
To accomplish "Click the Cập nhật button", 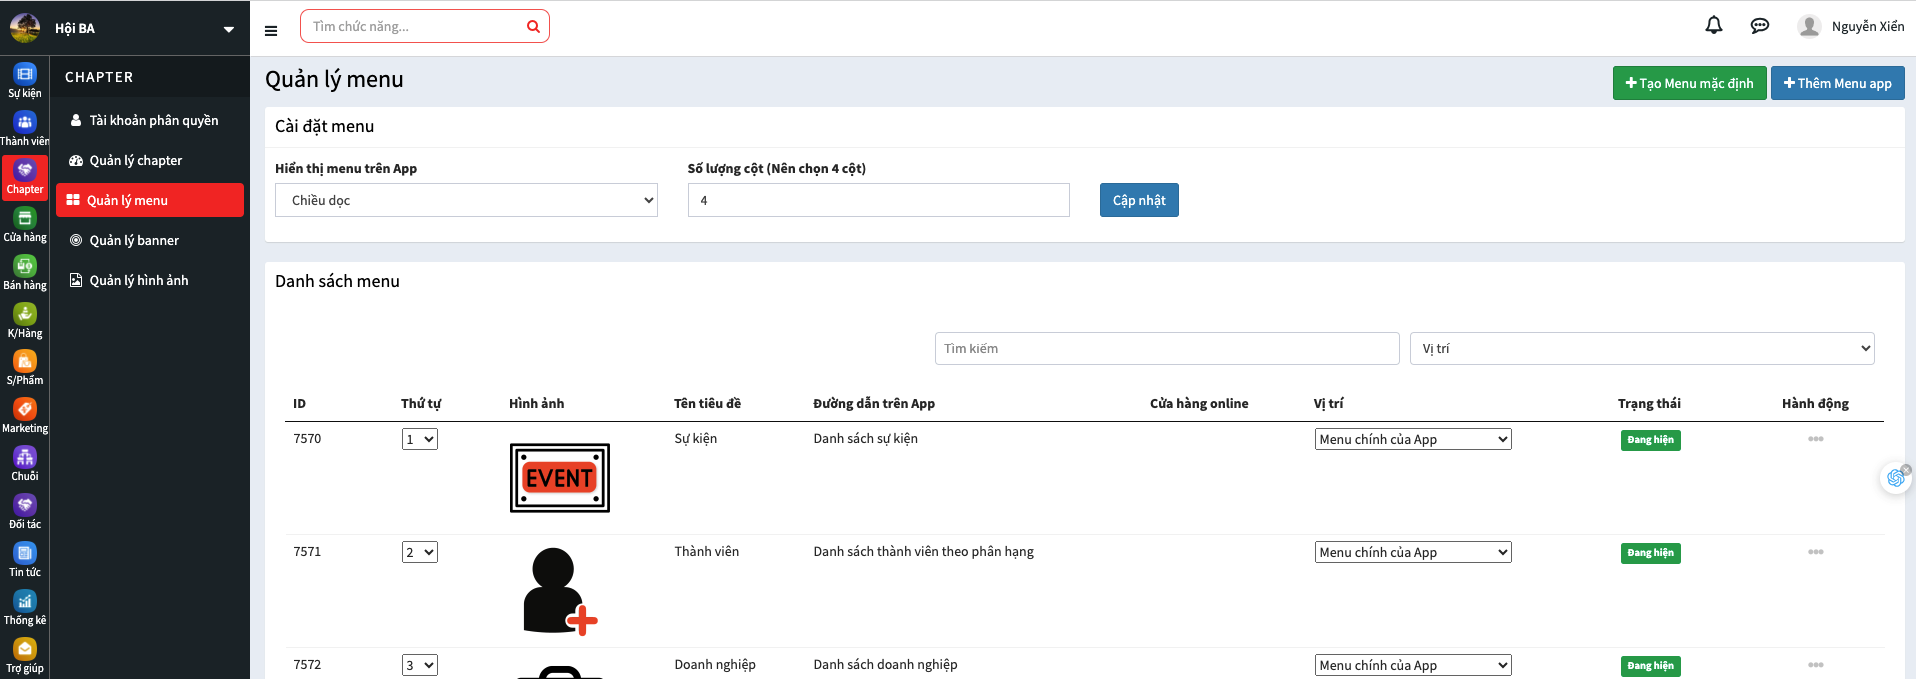I will [1139, 200].
